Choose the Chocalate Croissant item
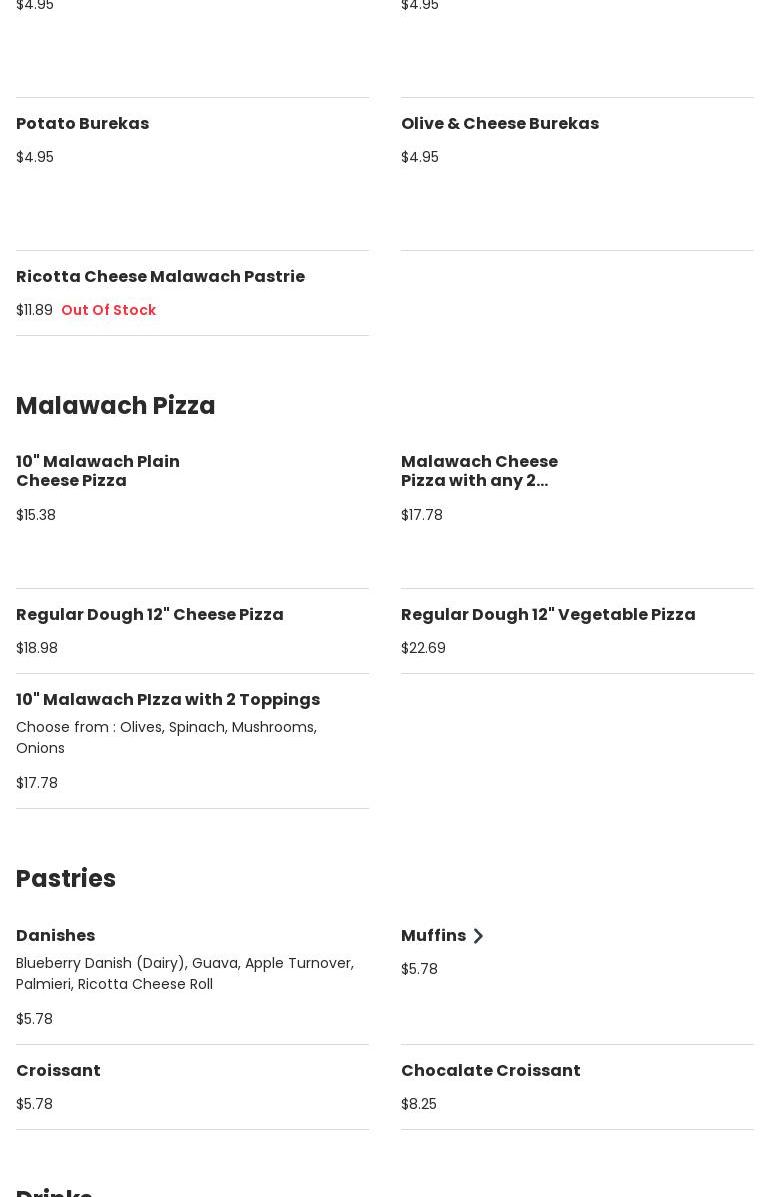The height and width of the screenshot is (1197, 770). pos(490,1071)
